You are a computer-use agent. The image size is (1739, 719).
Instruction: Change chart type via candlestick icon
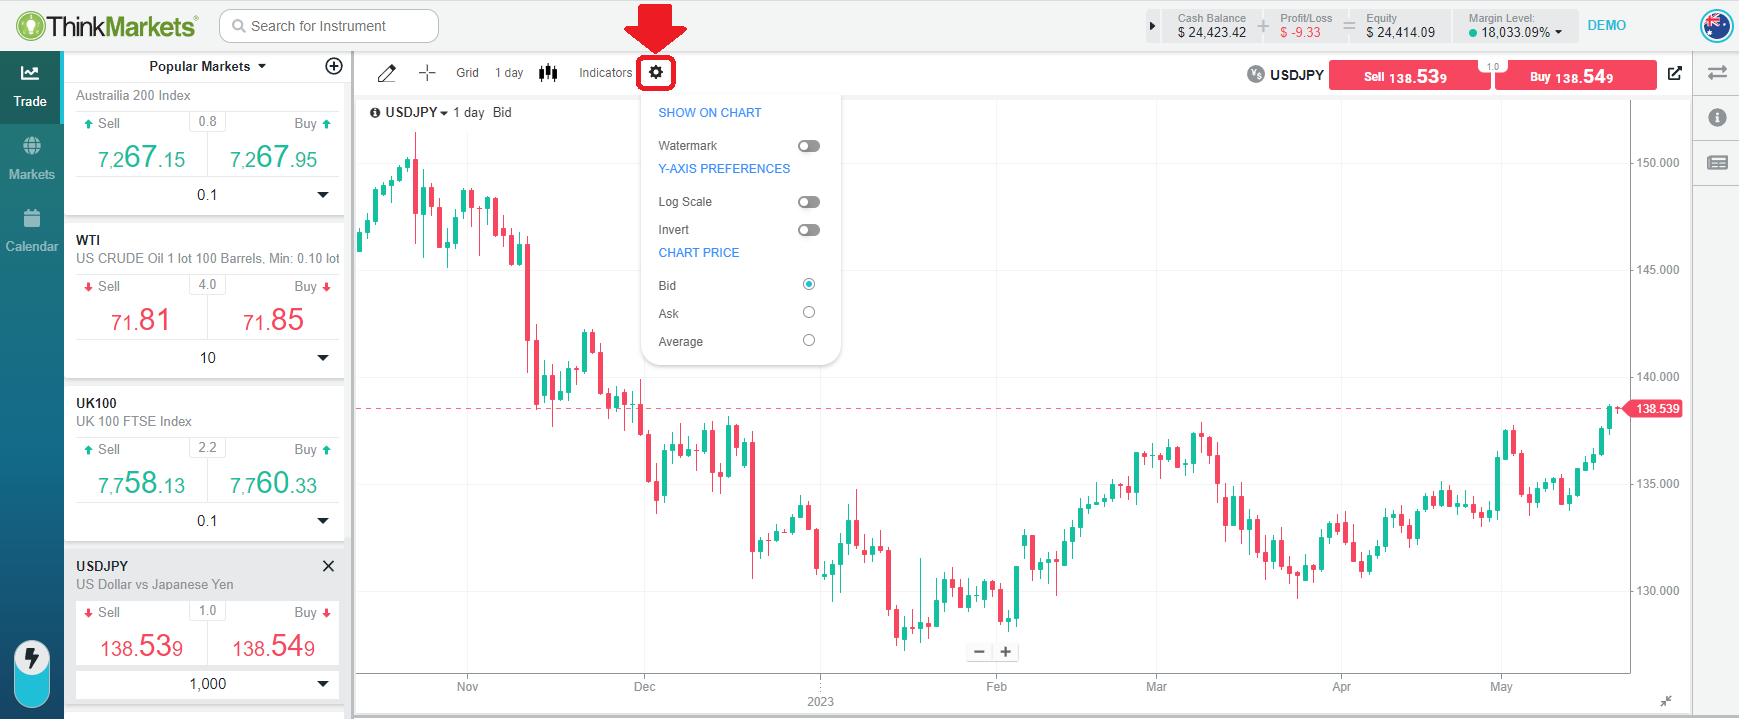pyautogui.click(x=548, y=73)
